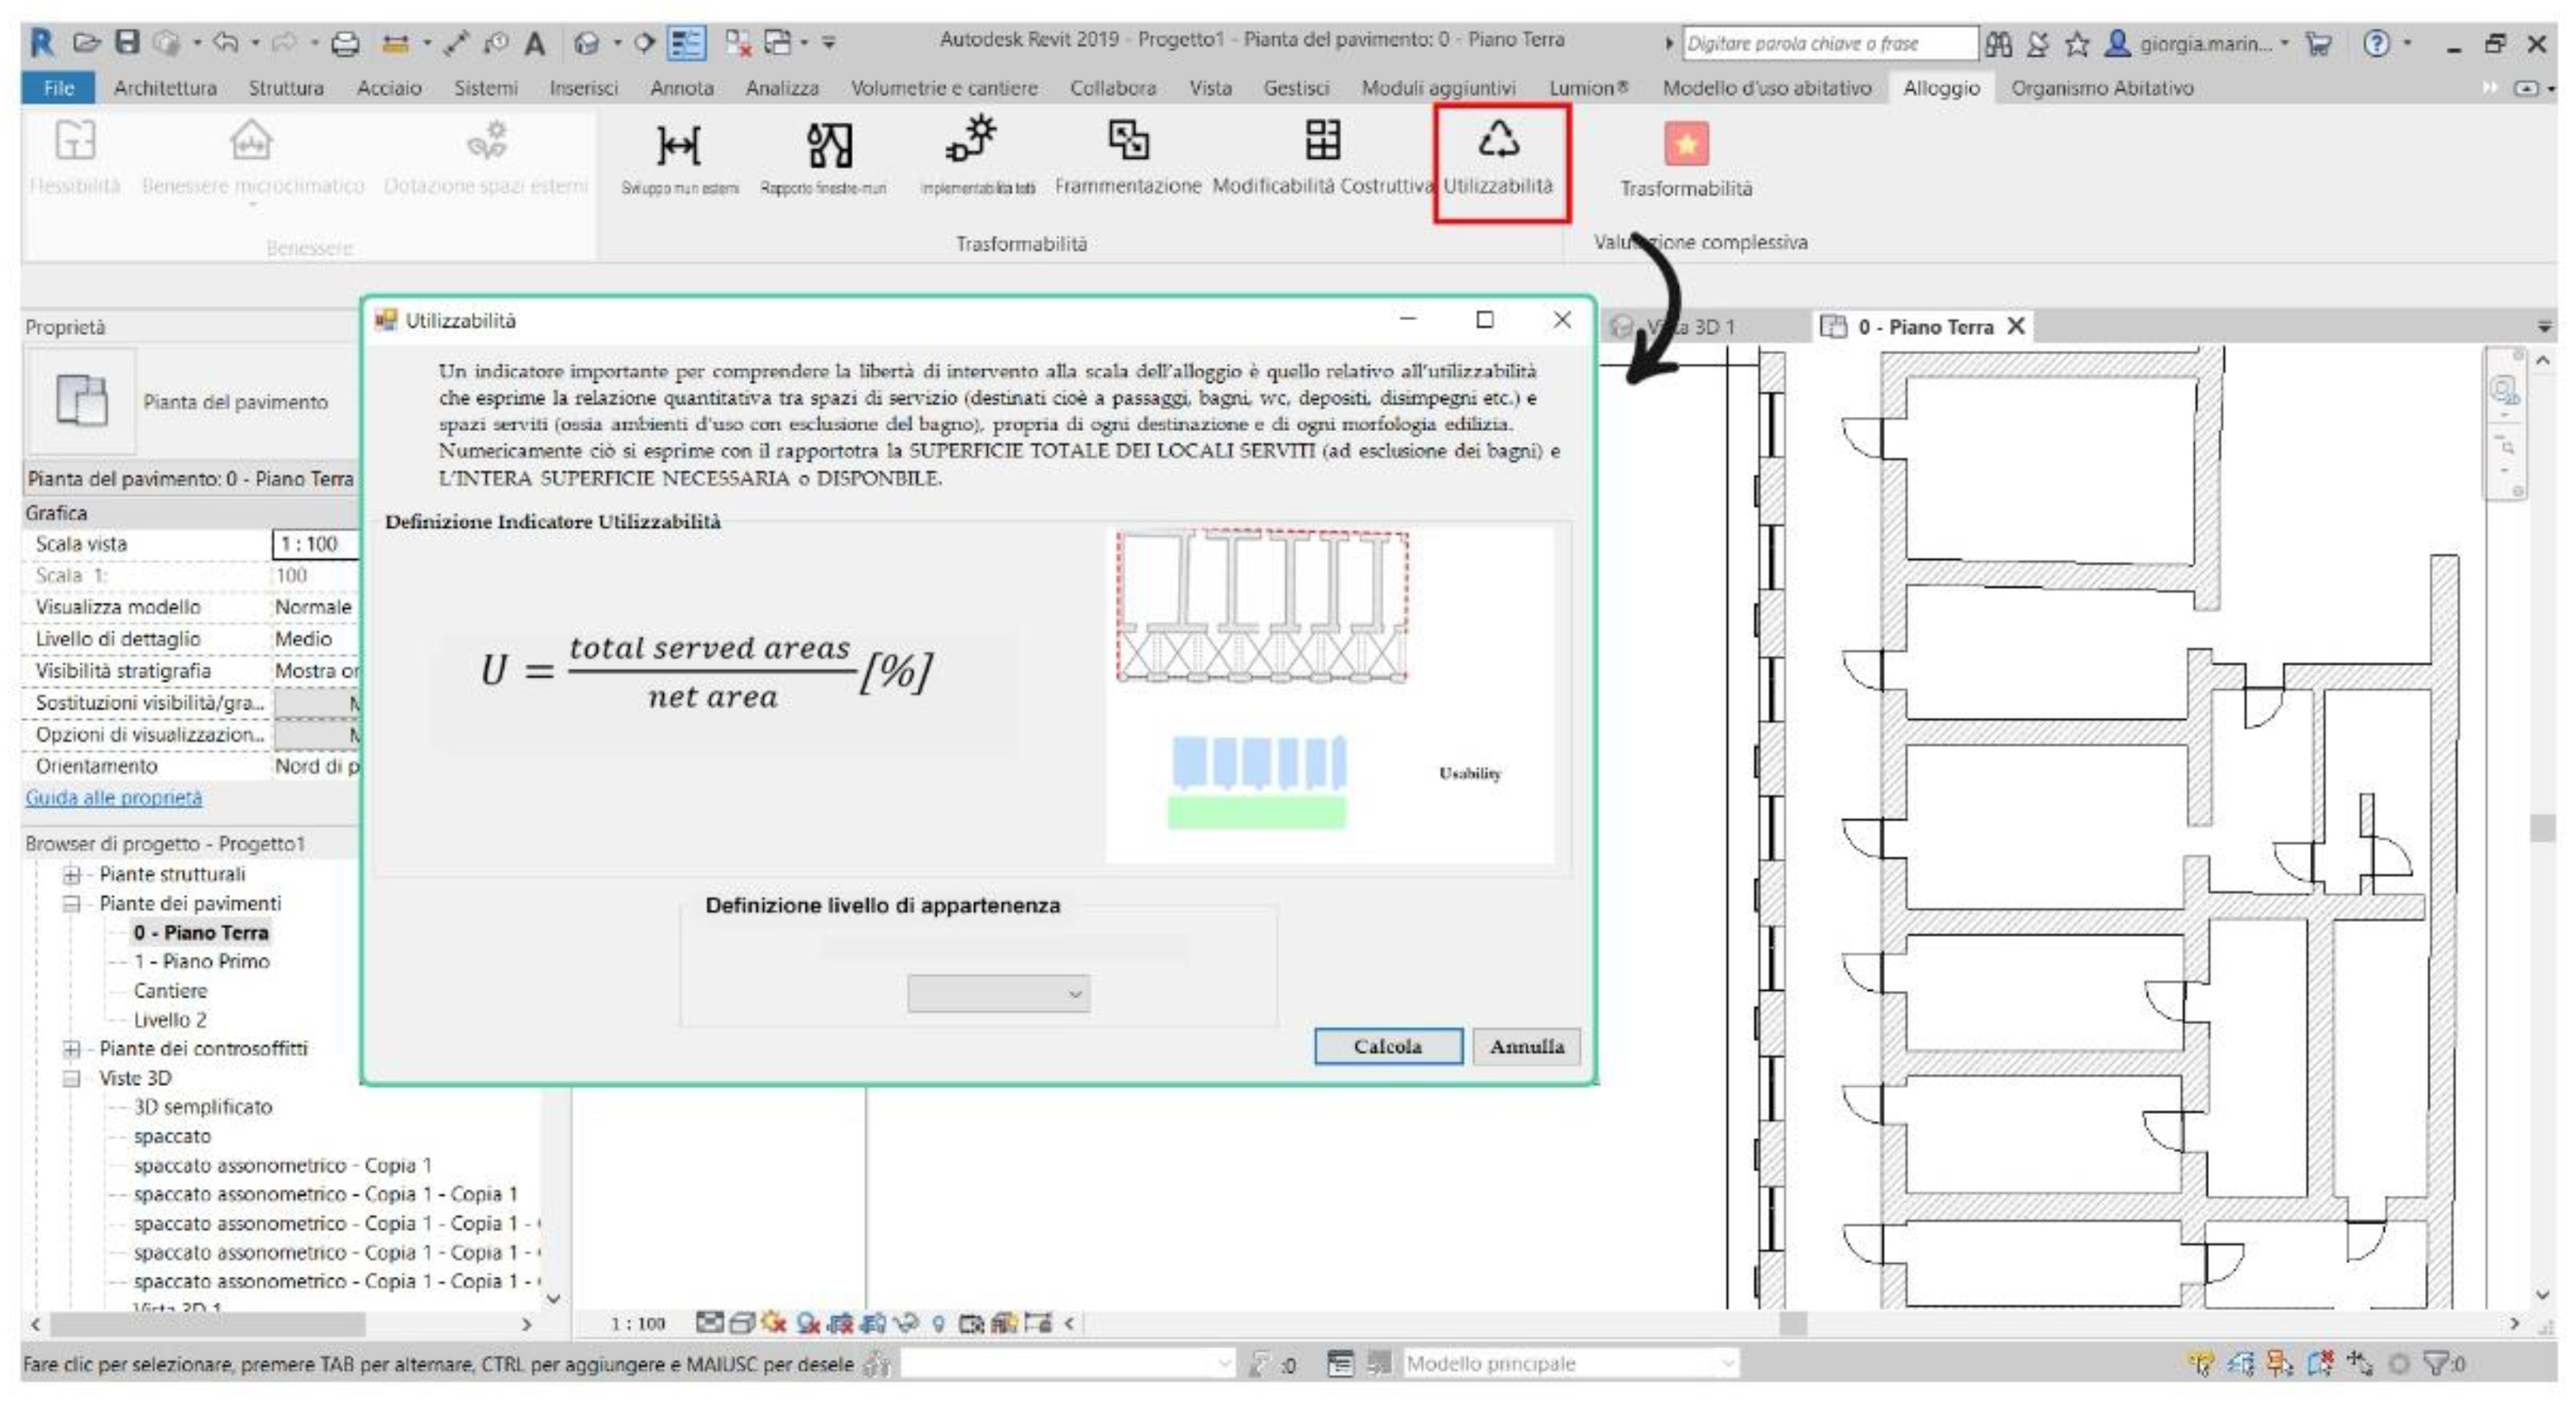Expand the Piante strutturali tree node

pos(72,874)
